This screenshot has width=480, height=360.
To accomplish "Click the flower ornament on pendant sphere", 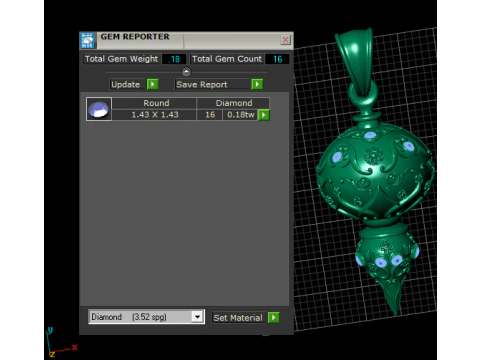I will [x=374, y=156].
